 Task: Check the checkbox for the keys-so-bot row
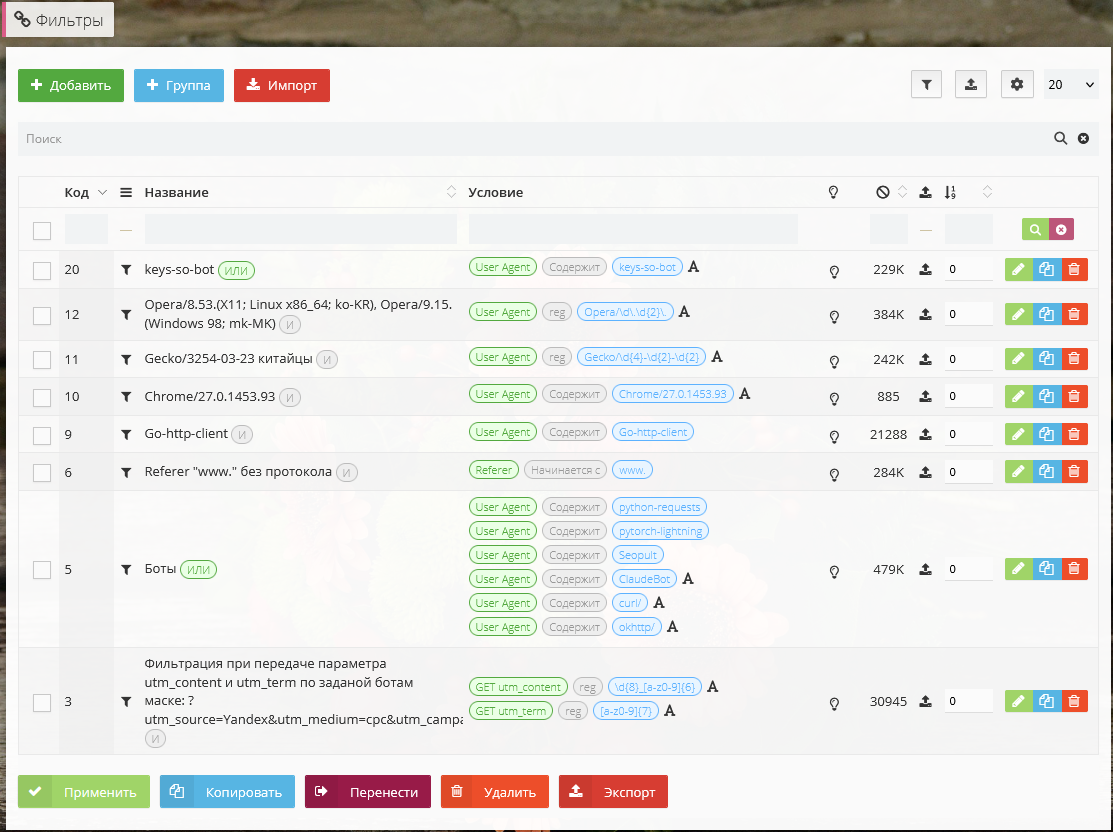[x=42, y=270]
